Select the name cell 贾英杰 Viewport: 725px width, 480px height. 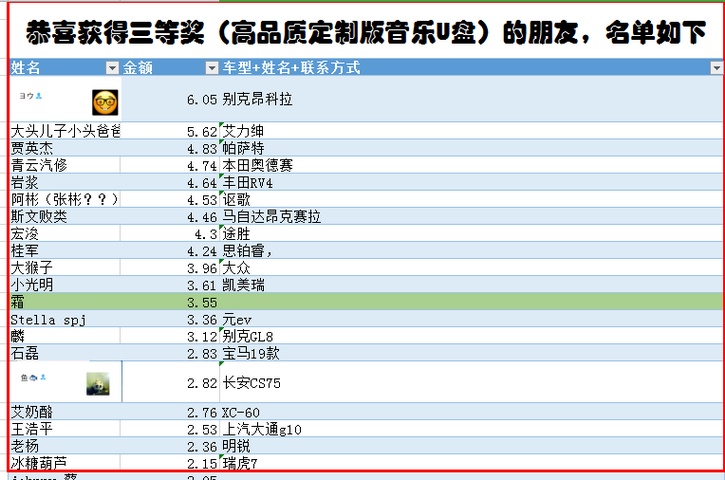click(65, 148)
